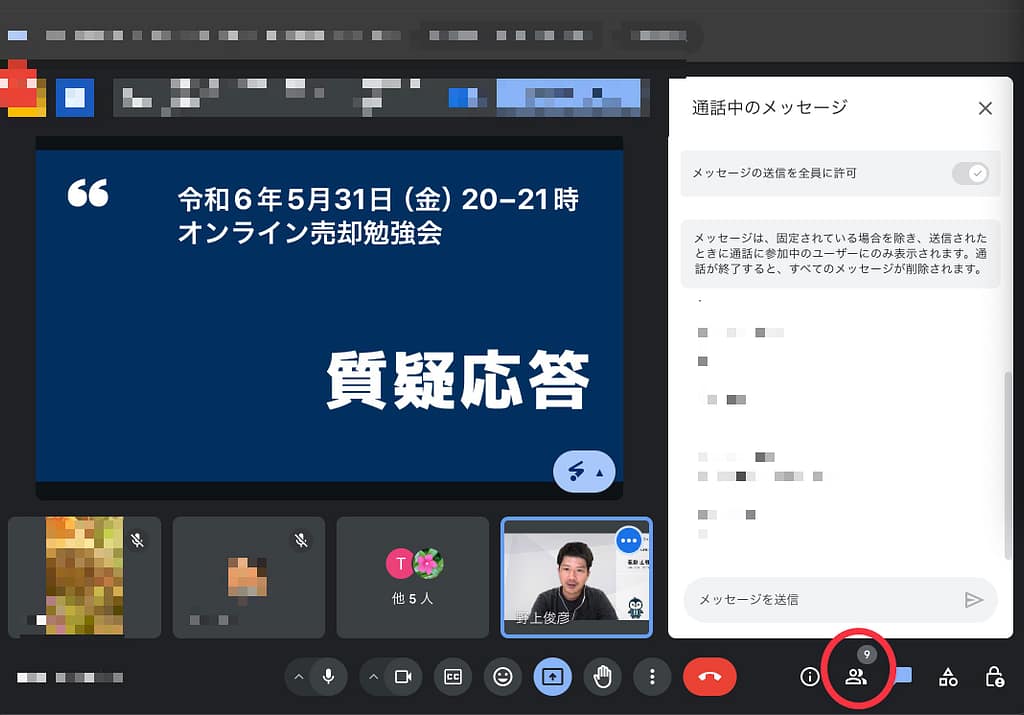The image size is (1024, 715).
Task: Click the send message arrow icon
Action: 973,600
